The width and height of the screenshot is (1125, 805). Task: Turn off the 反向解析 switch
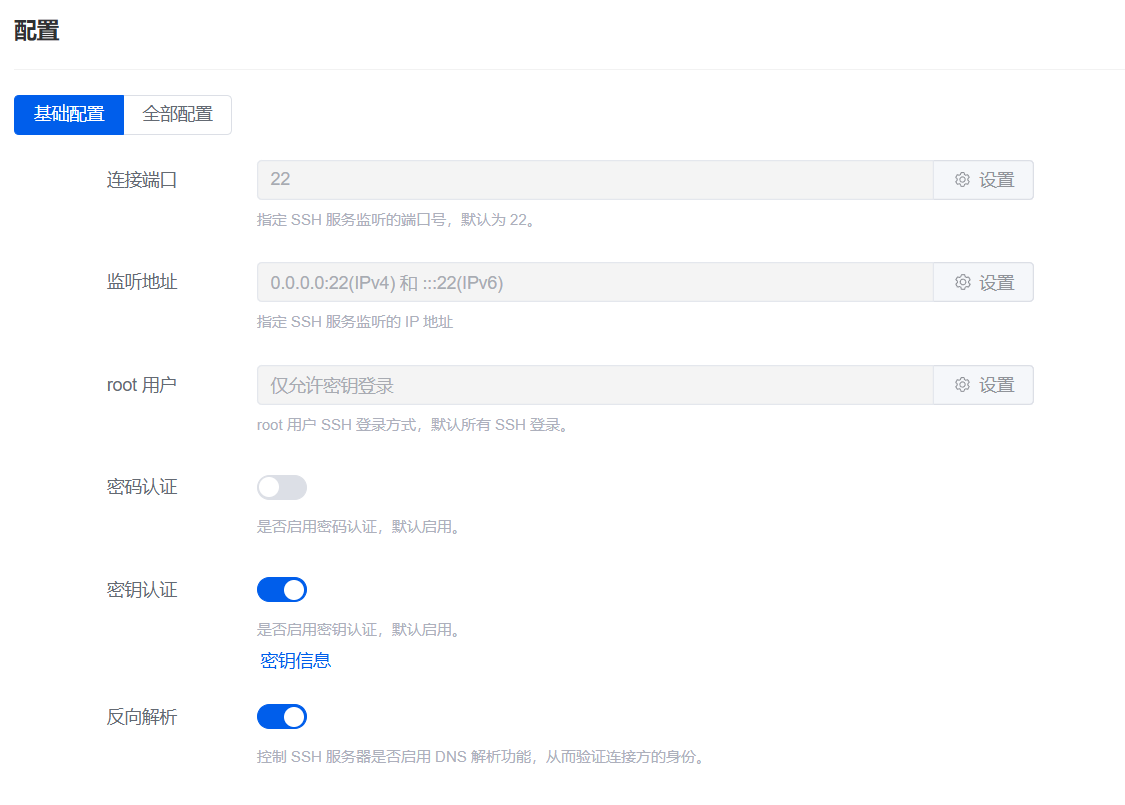click(282, 717)
